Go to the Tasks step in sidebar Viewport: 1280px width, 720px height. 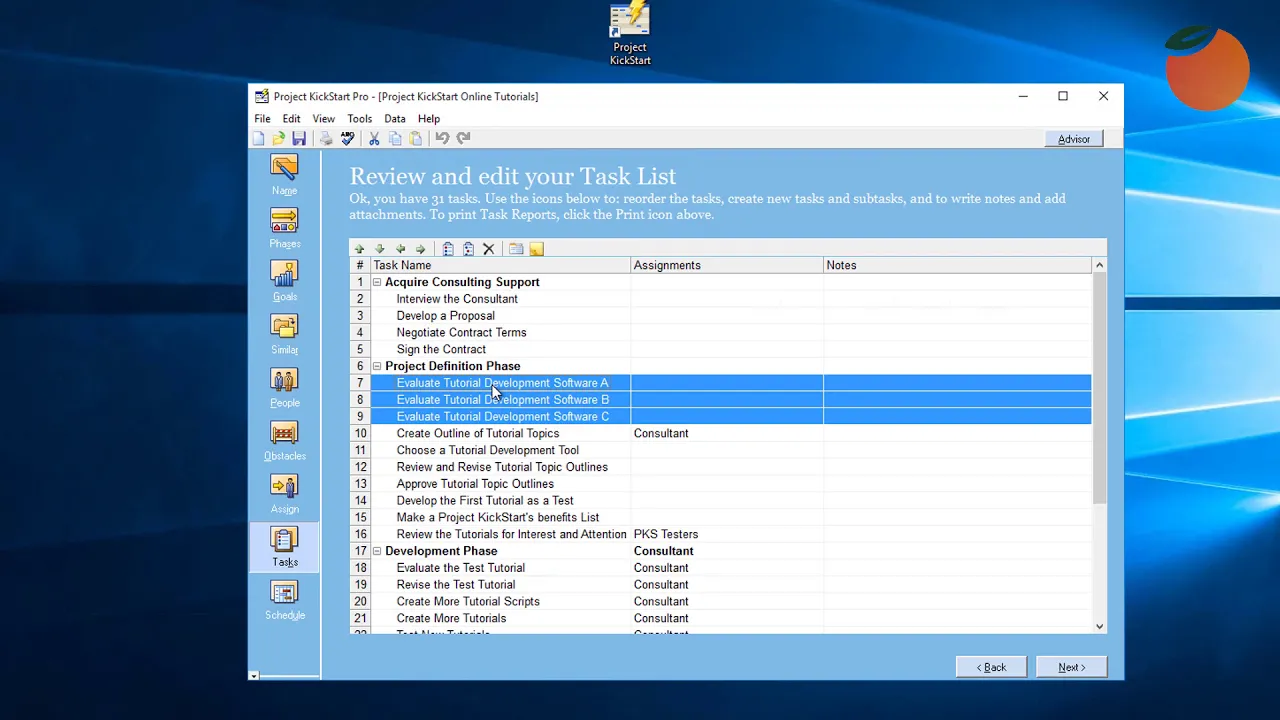click(x=284, y=547)
